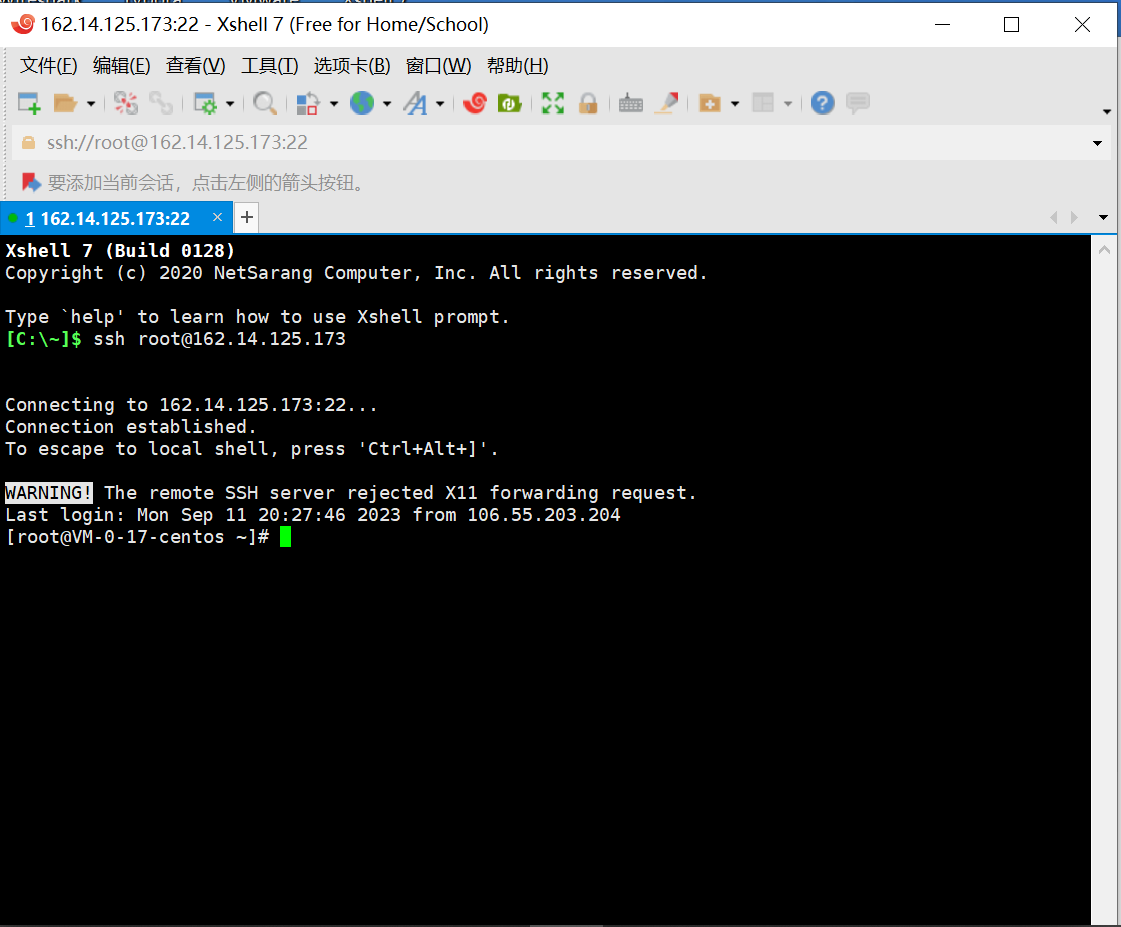Click the lock screen padlock icon
The image size is (1121, 927).
tap(588, 103)
